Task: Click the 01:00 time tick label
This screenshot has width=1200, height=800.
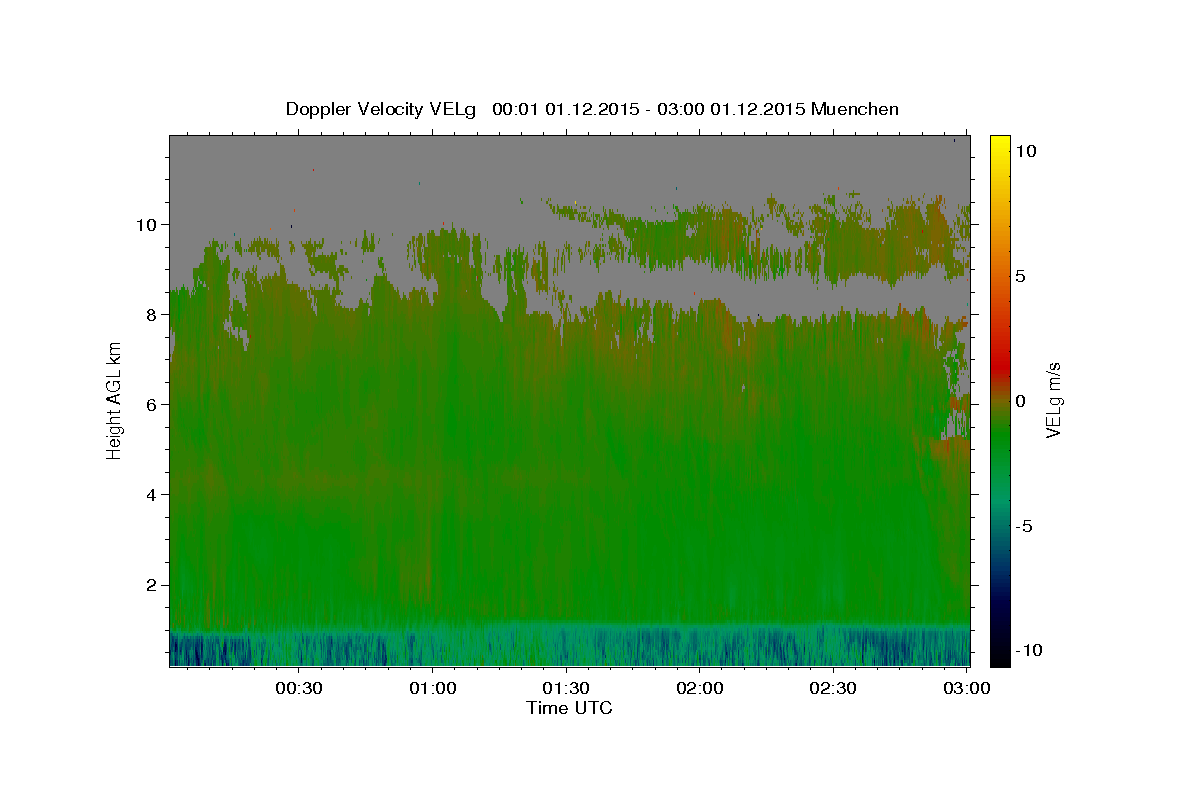Action: (x=433, y=688)
